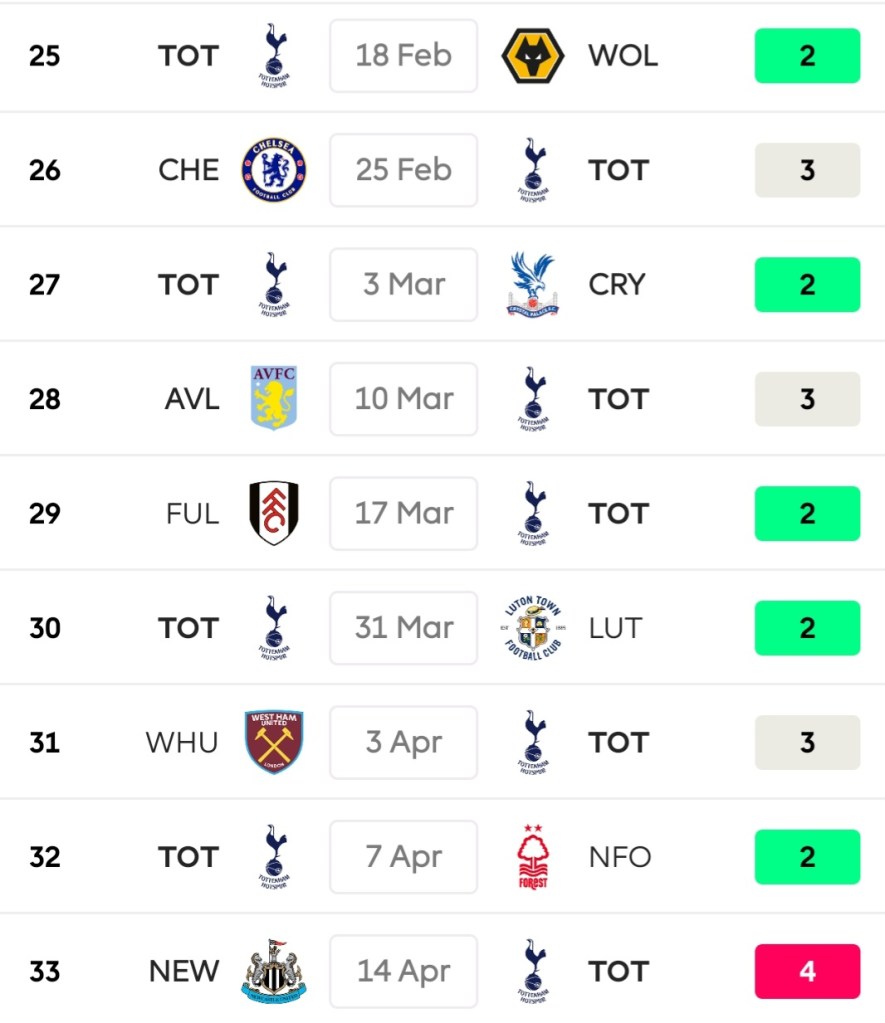885x1023 pixels.
Task: Click the Nottingham Forest tree logo
Action: [x=533, y=857]
